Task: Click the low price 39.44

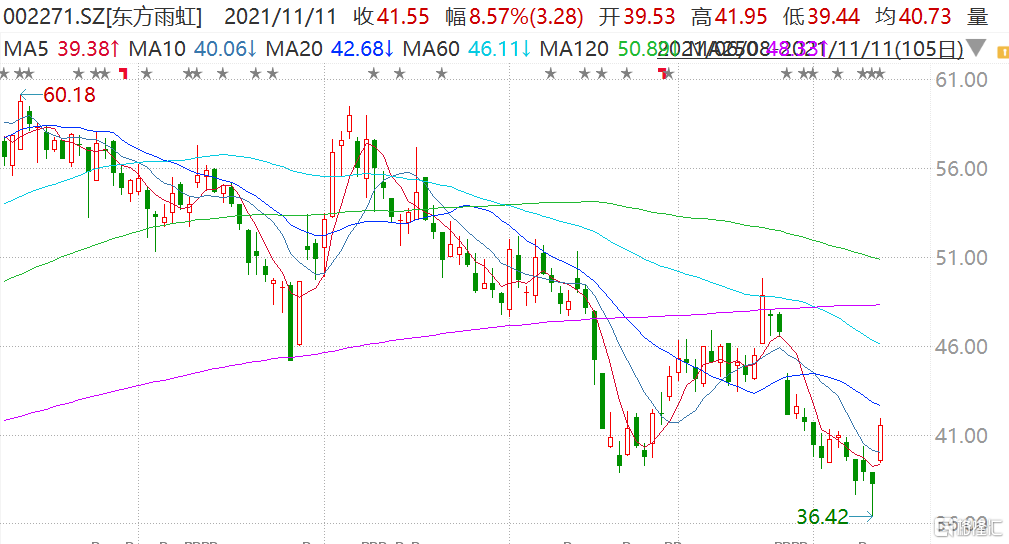Action: click(x=833, y=17)
